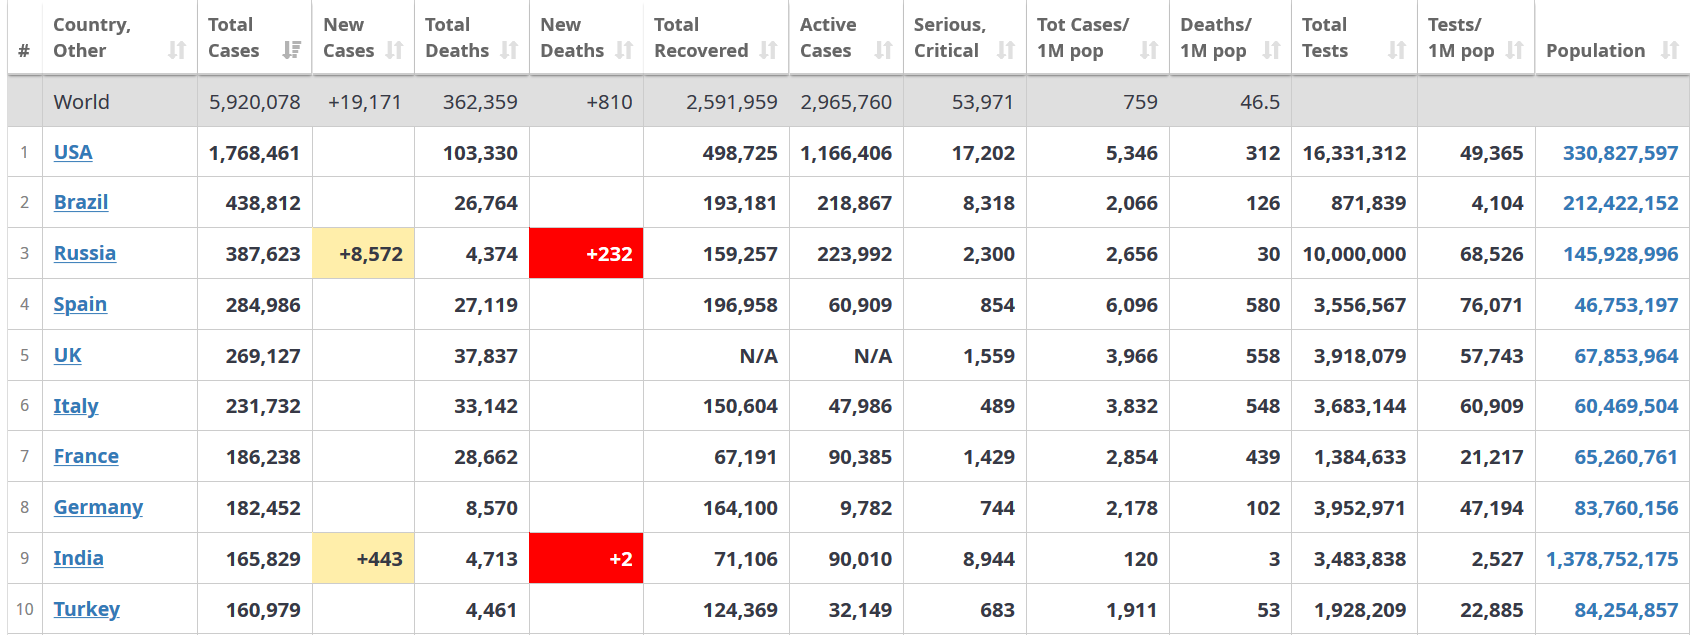Click India serious critical value 8,944

pyautogui.click(x=989, y=559)
